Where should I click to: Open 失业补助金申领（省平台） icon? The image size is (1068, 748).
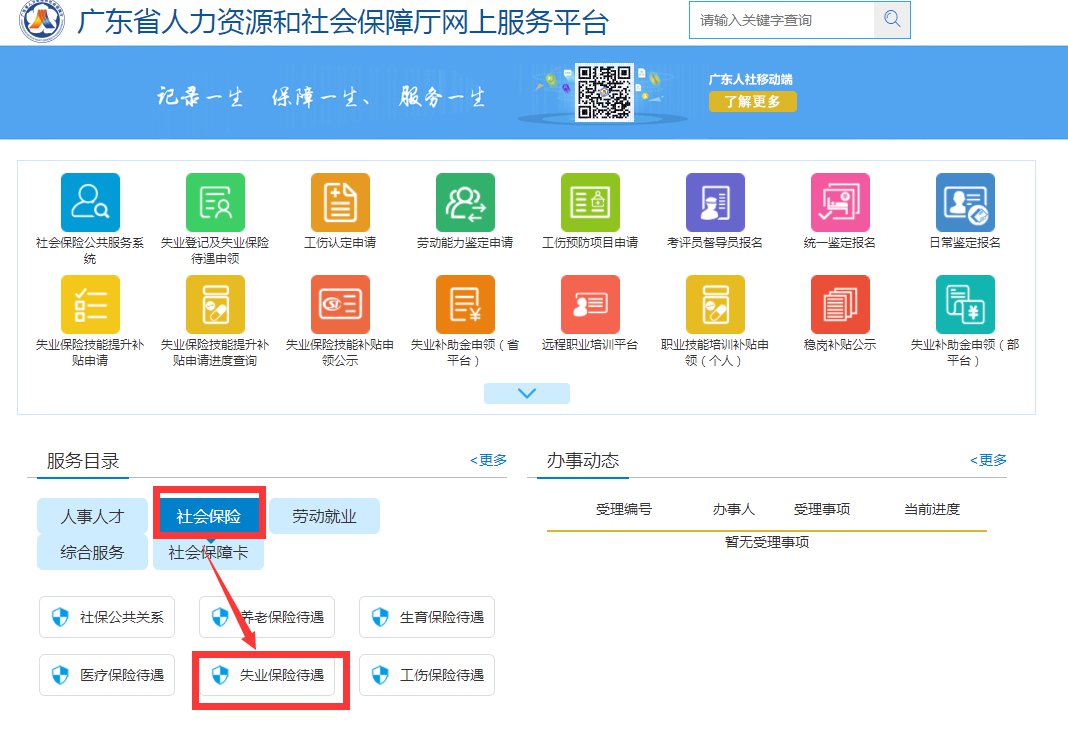click(465, 304)
